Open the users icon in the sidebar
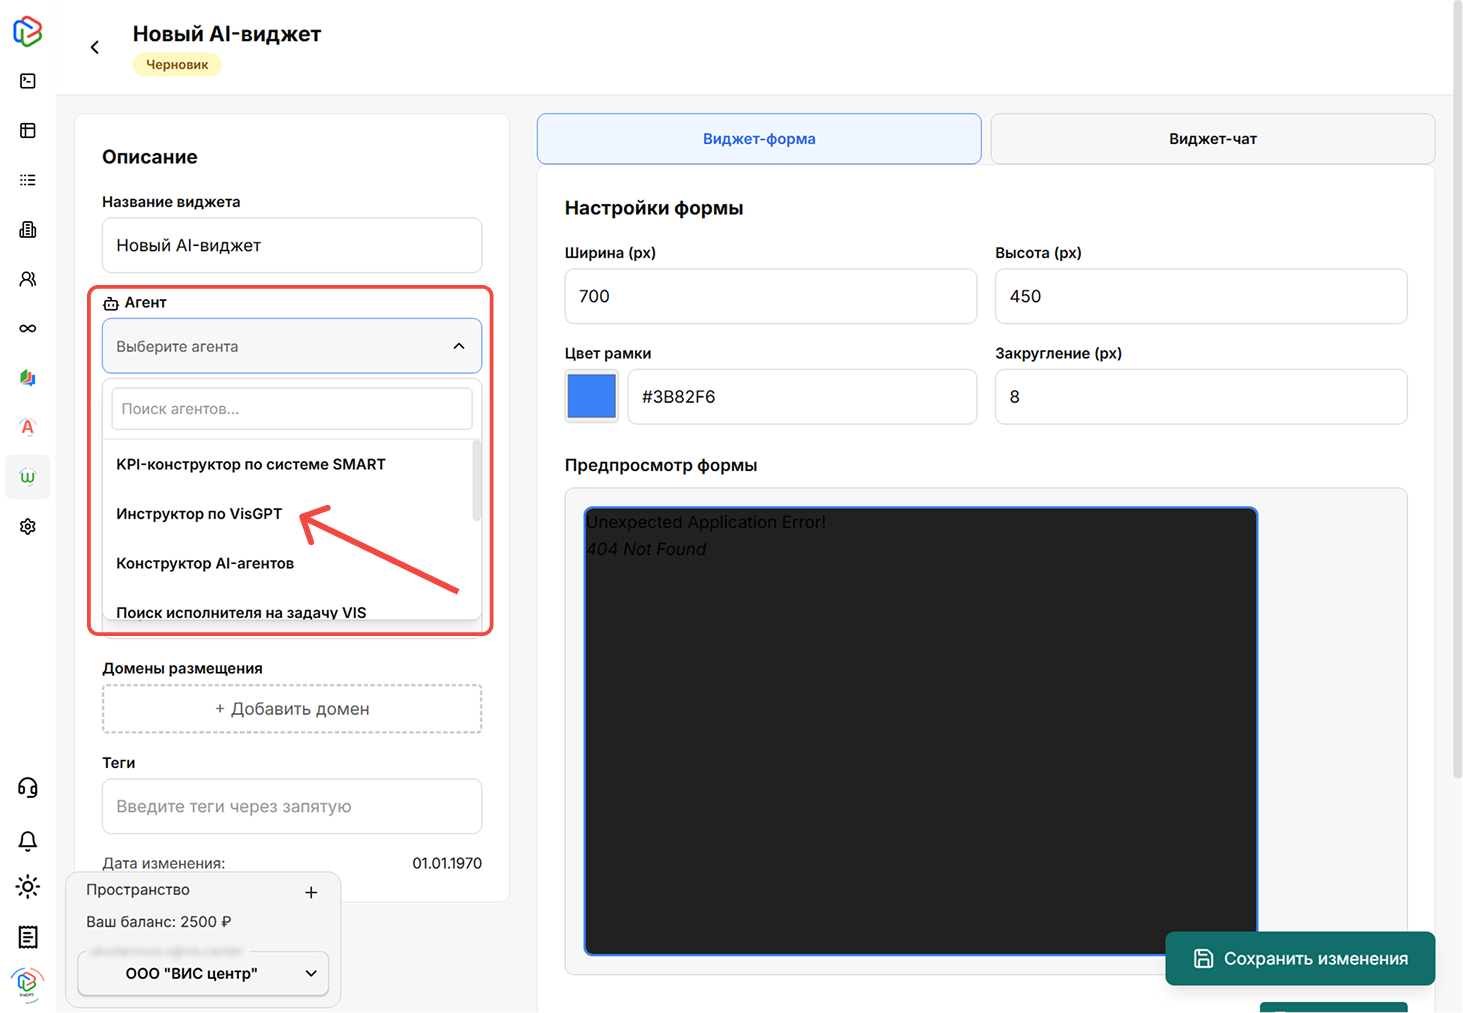The height and width of the screenshot is (1013, 1463). 28,279
